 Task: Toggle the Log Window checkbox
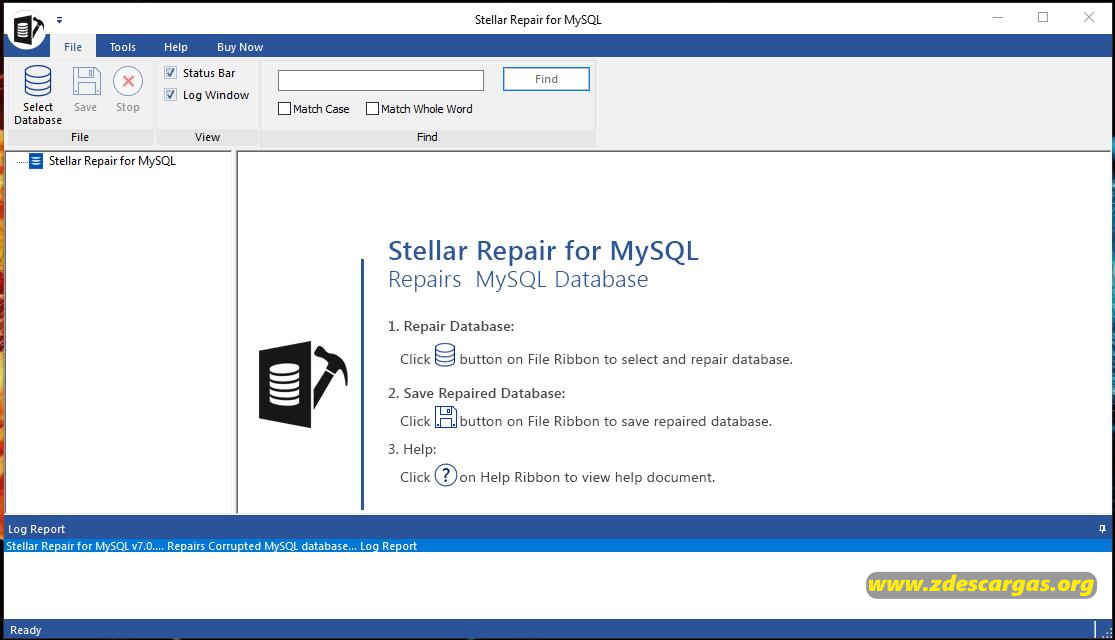pos(171,95)
